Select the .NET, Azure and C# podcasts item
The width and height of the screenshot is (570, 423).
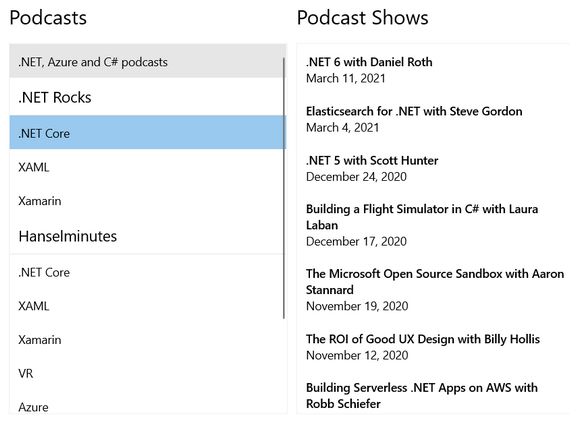pos(147,61)
